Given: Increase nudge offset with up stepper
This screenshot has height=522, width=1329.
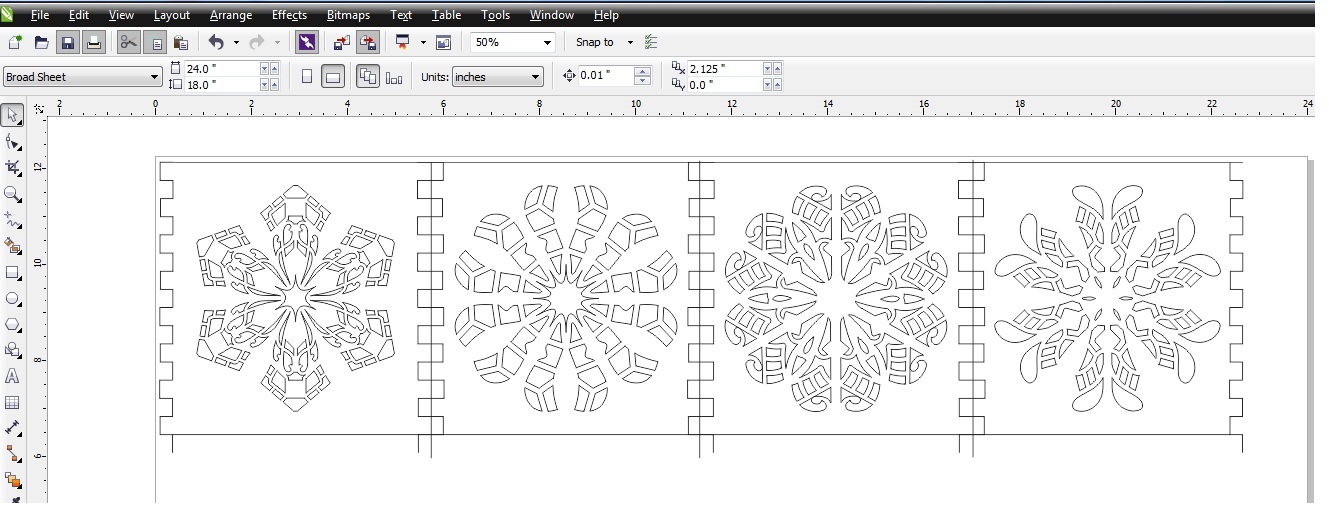Looking at the screenshot, I should click(643, 71).
